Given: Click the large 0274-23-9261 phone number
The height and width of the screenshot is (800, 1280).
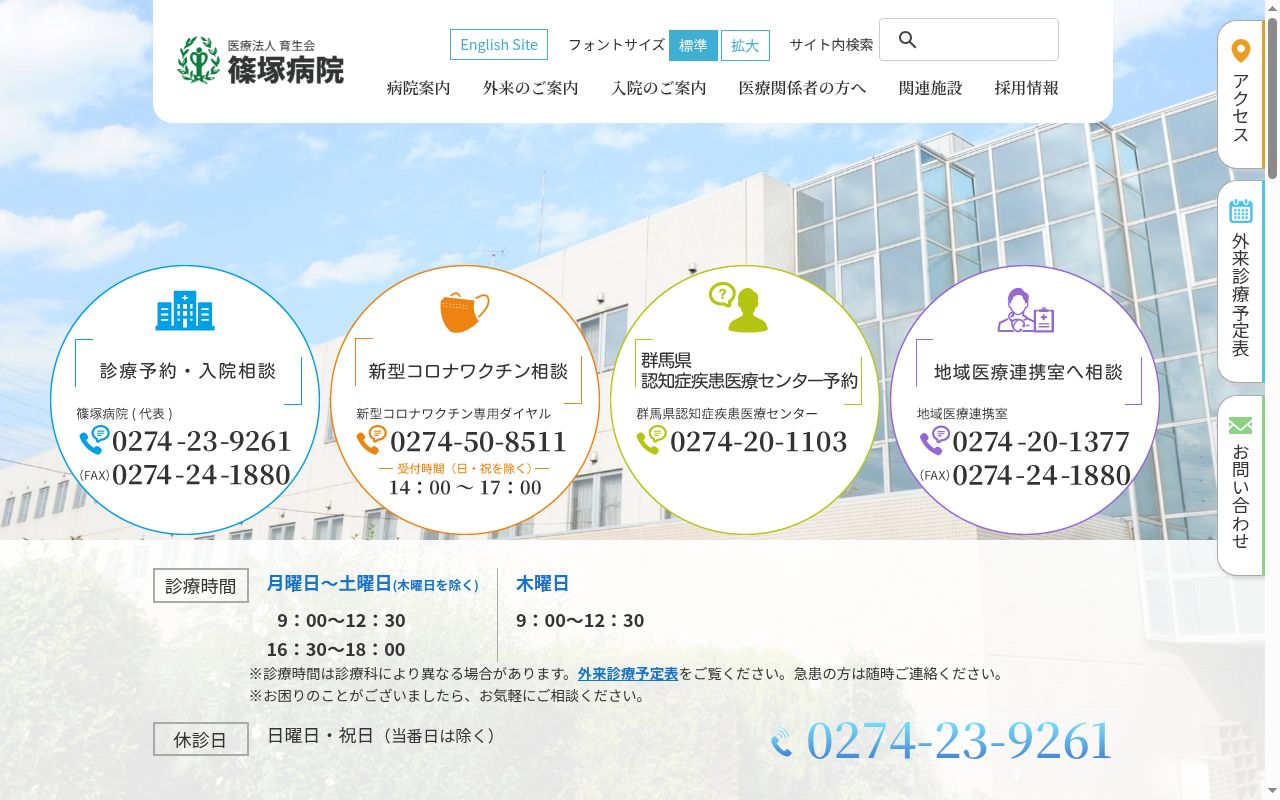Looking at the screenshot, I should (x=960, y=741).
